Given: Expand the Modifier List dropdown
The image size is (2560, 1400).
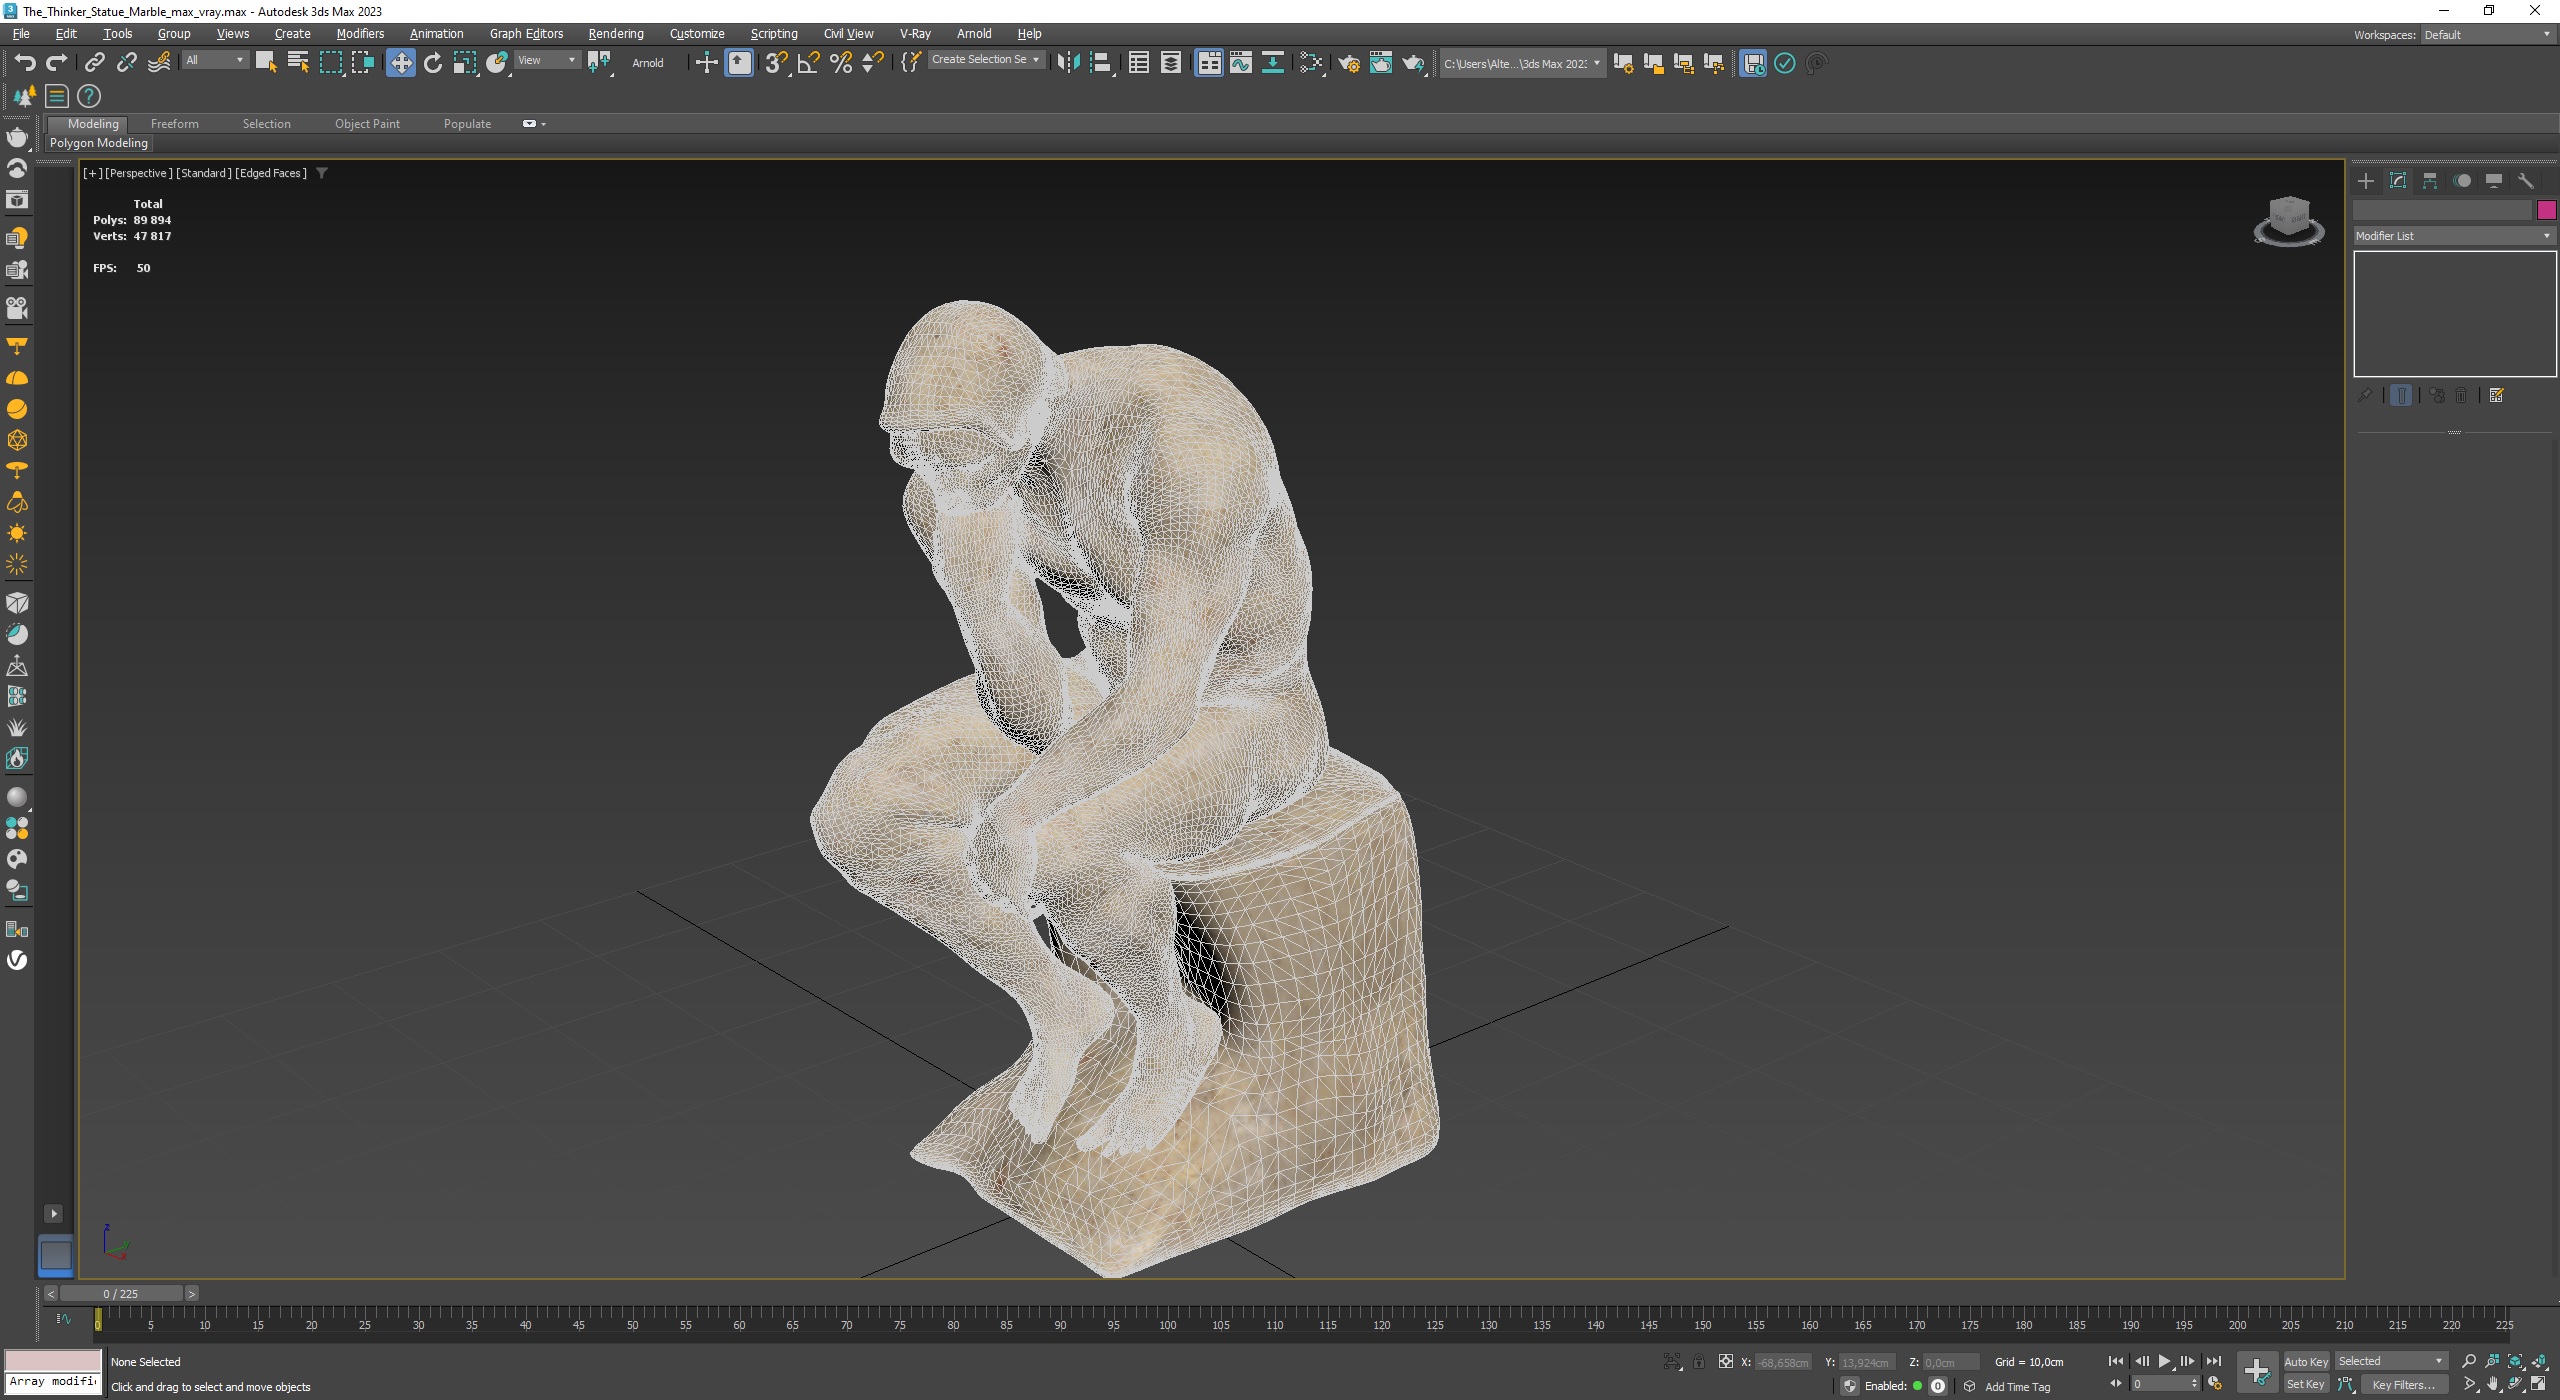Looking at the screenshot, I should (x=2454, y=236).
